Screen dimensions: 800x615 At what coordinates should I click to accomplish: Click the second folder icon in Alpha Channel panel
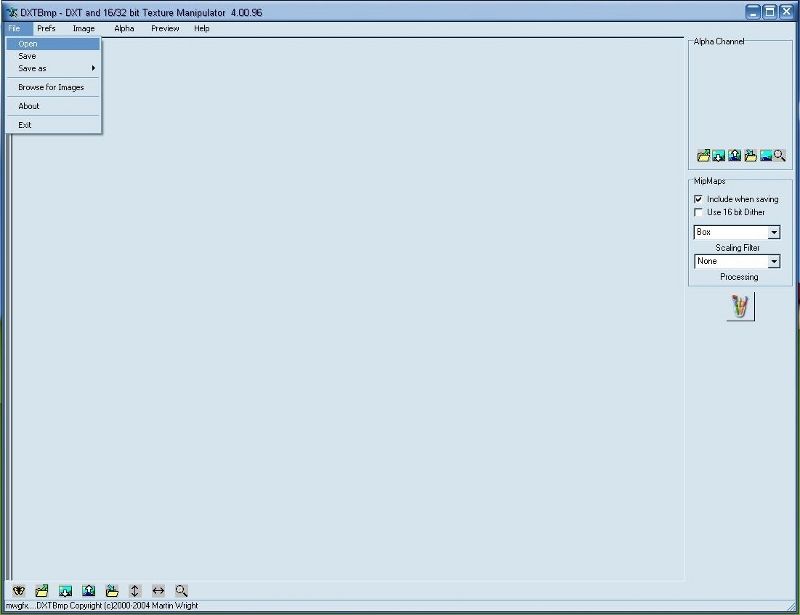pyautogui.click(x=751, y=156)
